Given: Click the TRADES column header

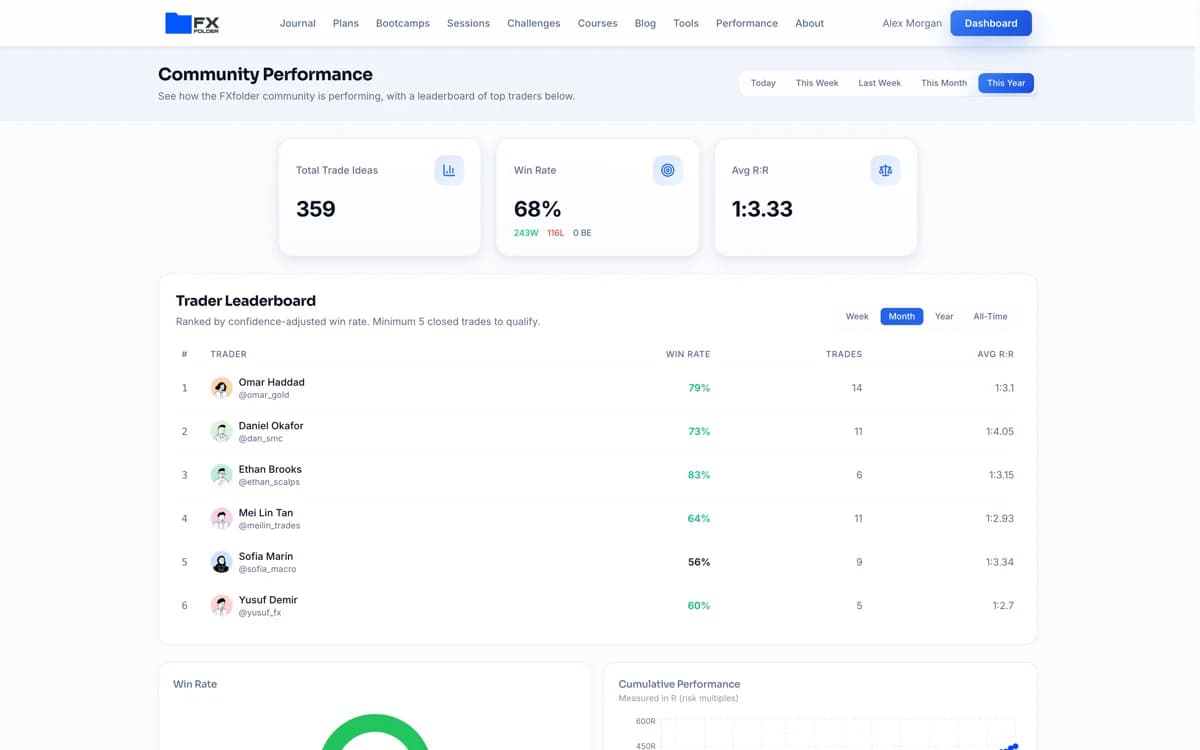Looking at the screenshot, I should [x=844, y=354].
